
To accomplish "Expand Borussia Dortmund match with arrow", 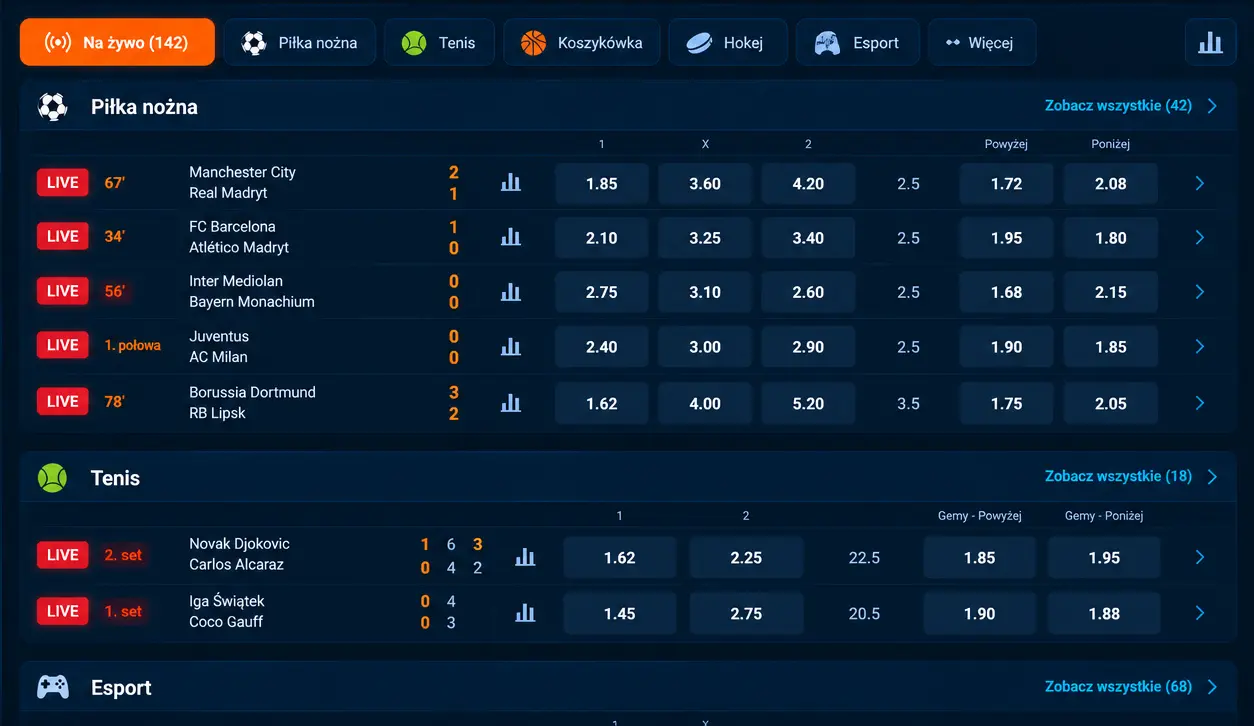I will (x=1200, y=404).
